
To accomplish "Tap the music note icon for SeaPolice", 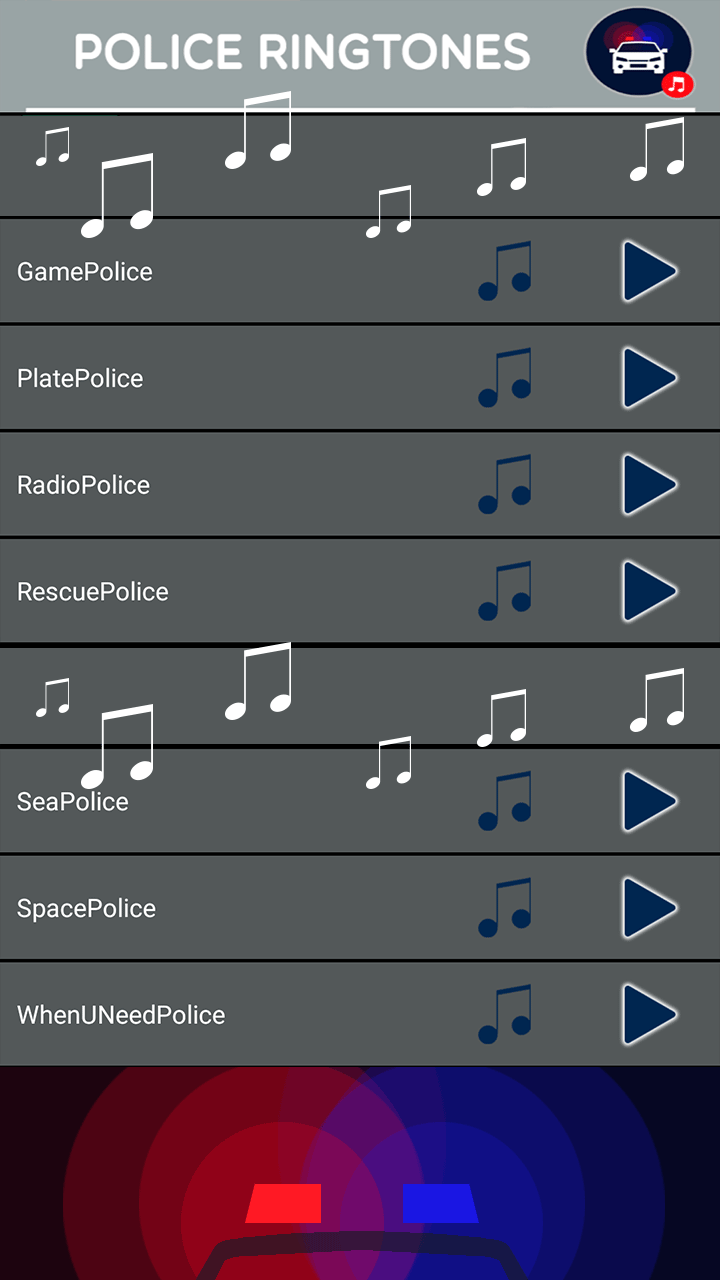I will 505,801.
